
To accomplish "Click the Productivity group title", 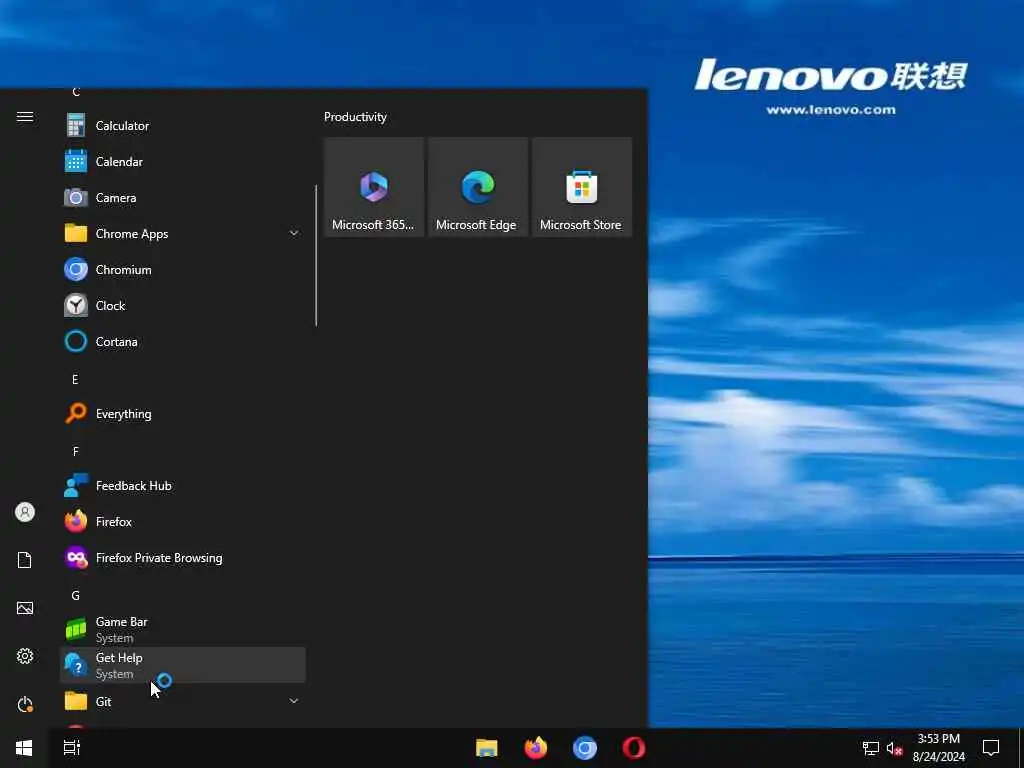I will point(355,117).
